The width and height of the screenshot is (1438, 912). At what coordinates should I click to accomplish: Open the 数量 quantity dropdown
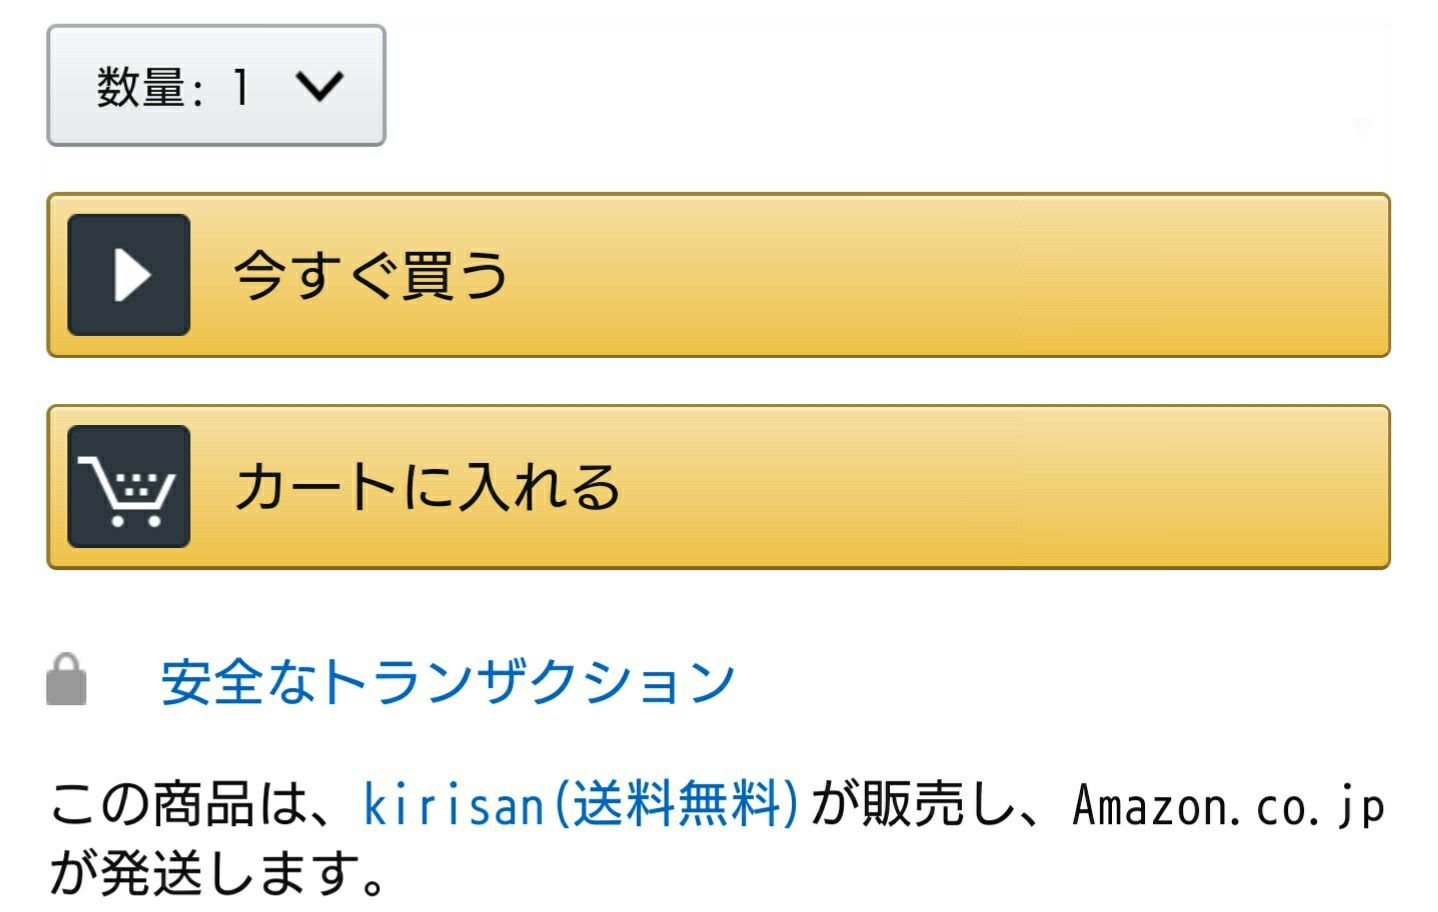[x=216, y=86]
